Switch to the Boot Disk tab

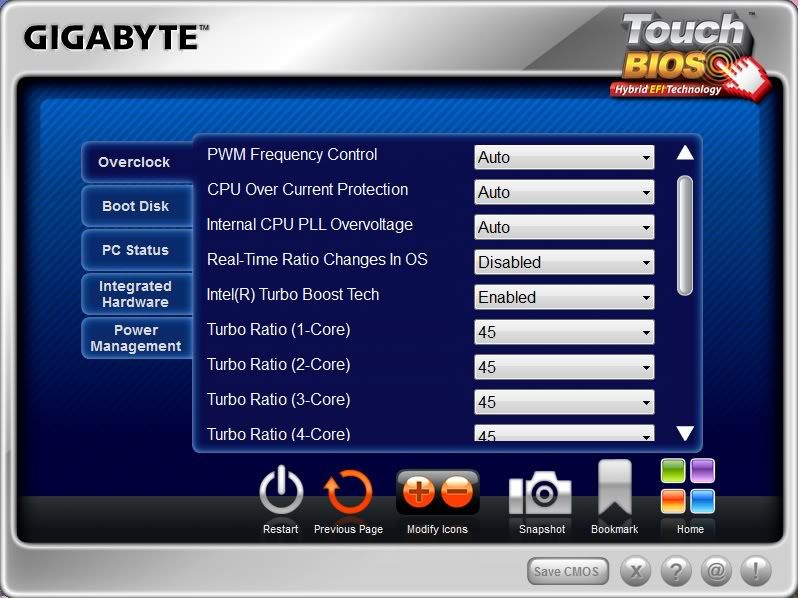[136, 206]
